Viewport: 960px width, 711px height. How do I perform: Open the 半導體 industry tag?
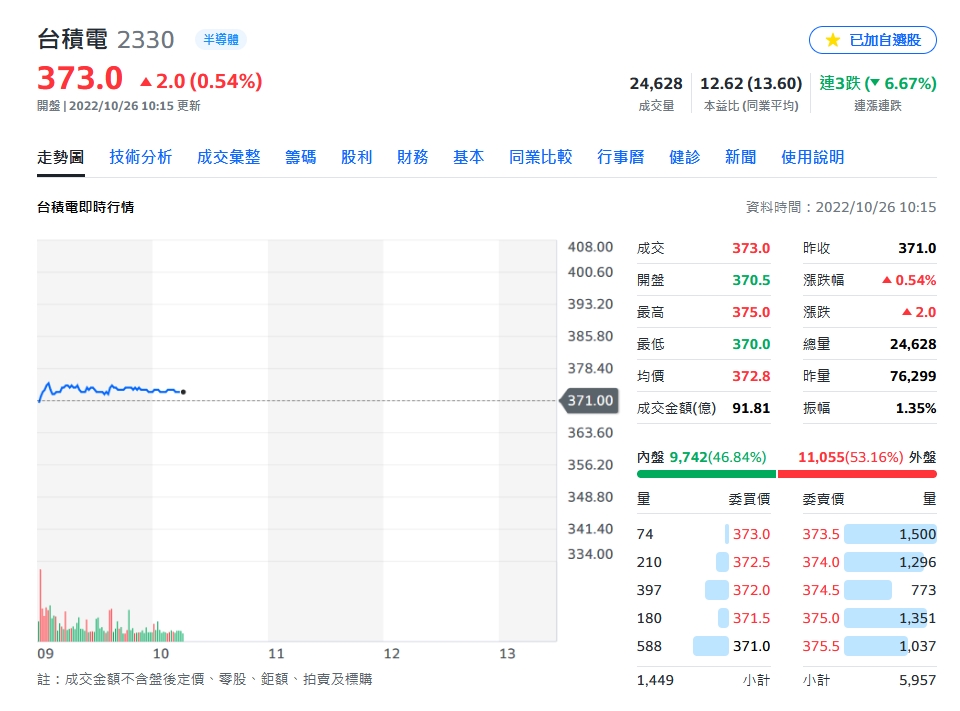[x=221, y=40]
